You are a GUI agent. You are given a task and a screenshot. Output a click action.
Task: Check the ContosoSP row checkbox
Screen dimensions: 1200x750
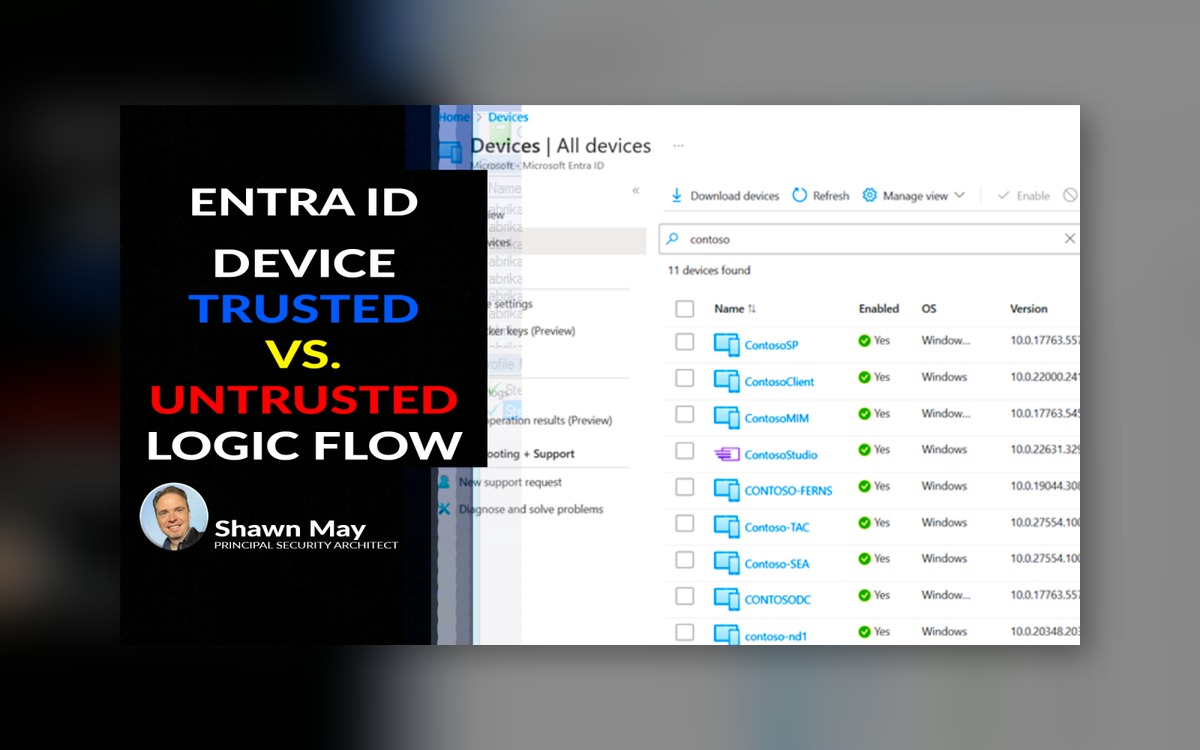click(685, 342)
